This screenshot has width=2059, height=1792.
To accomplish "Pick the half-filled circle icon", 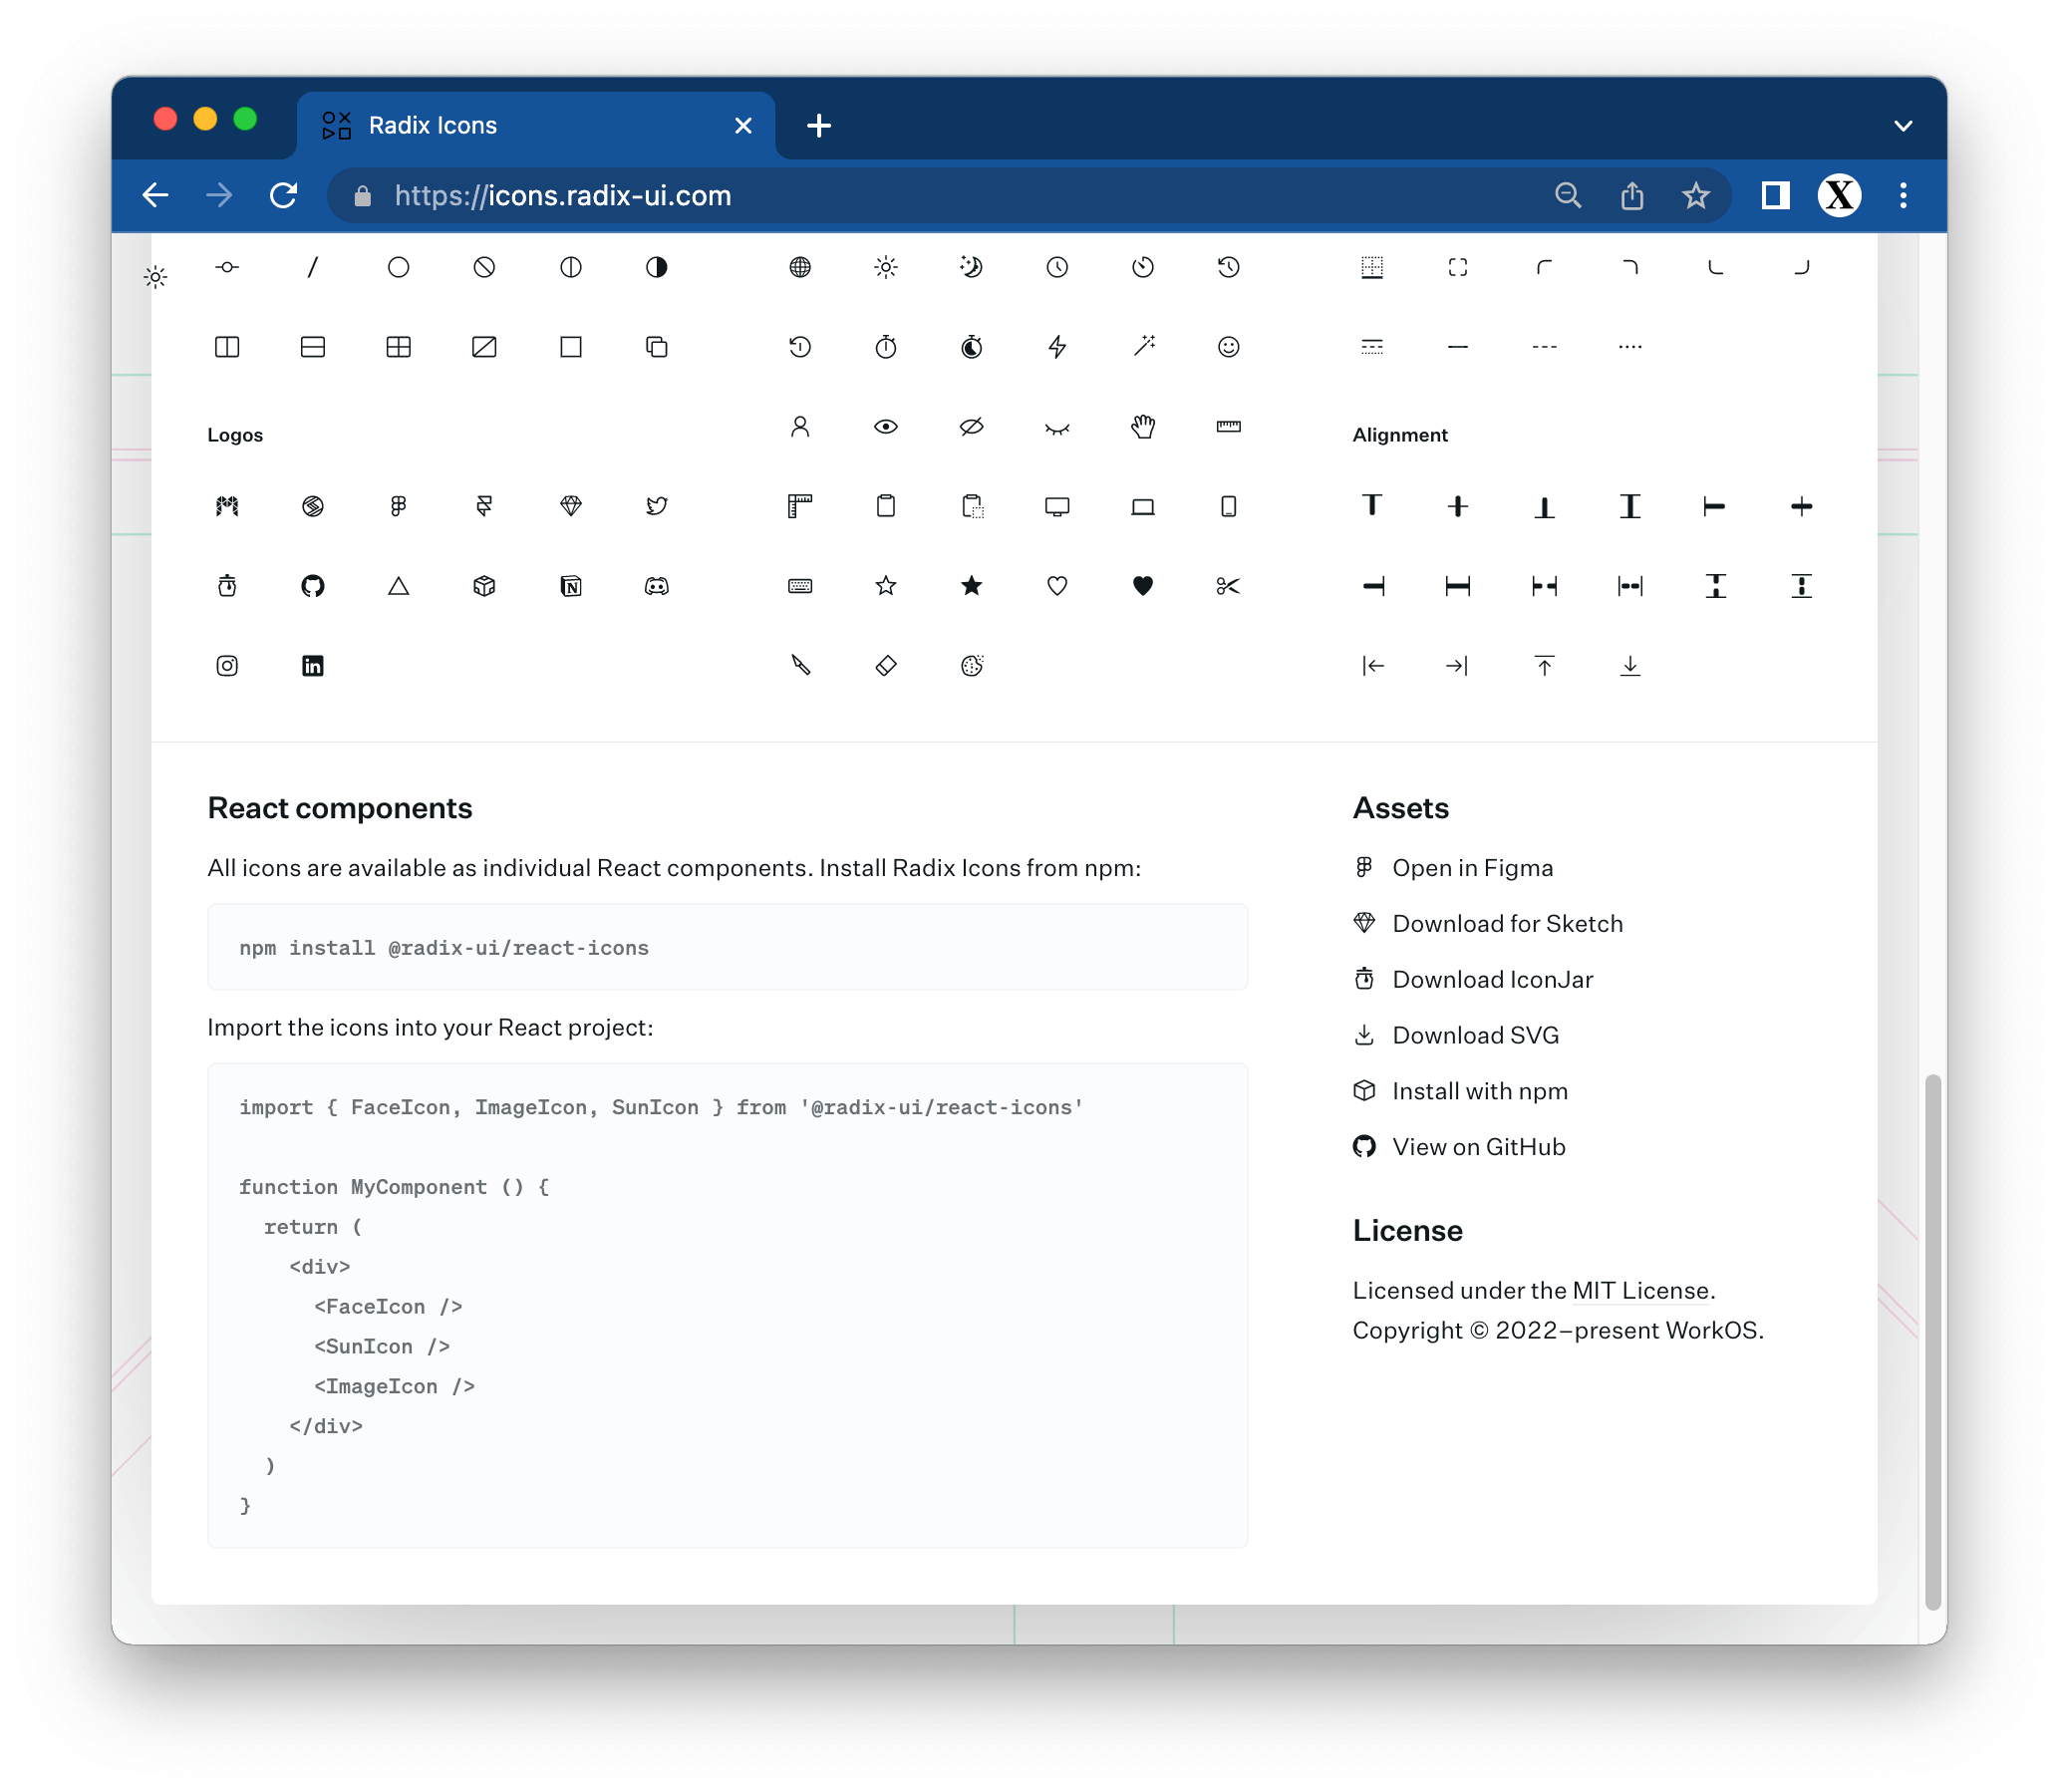I will [x=656, y=267].
